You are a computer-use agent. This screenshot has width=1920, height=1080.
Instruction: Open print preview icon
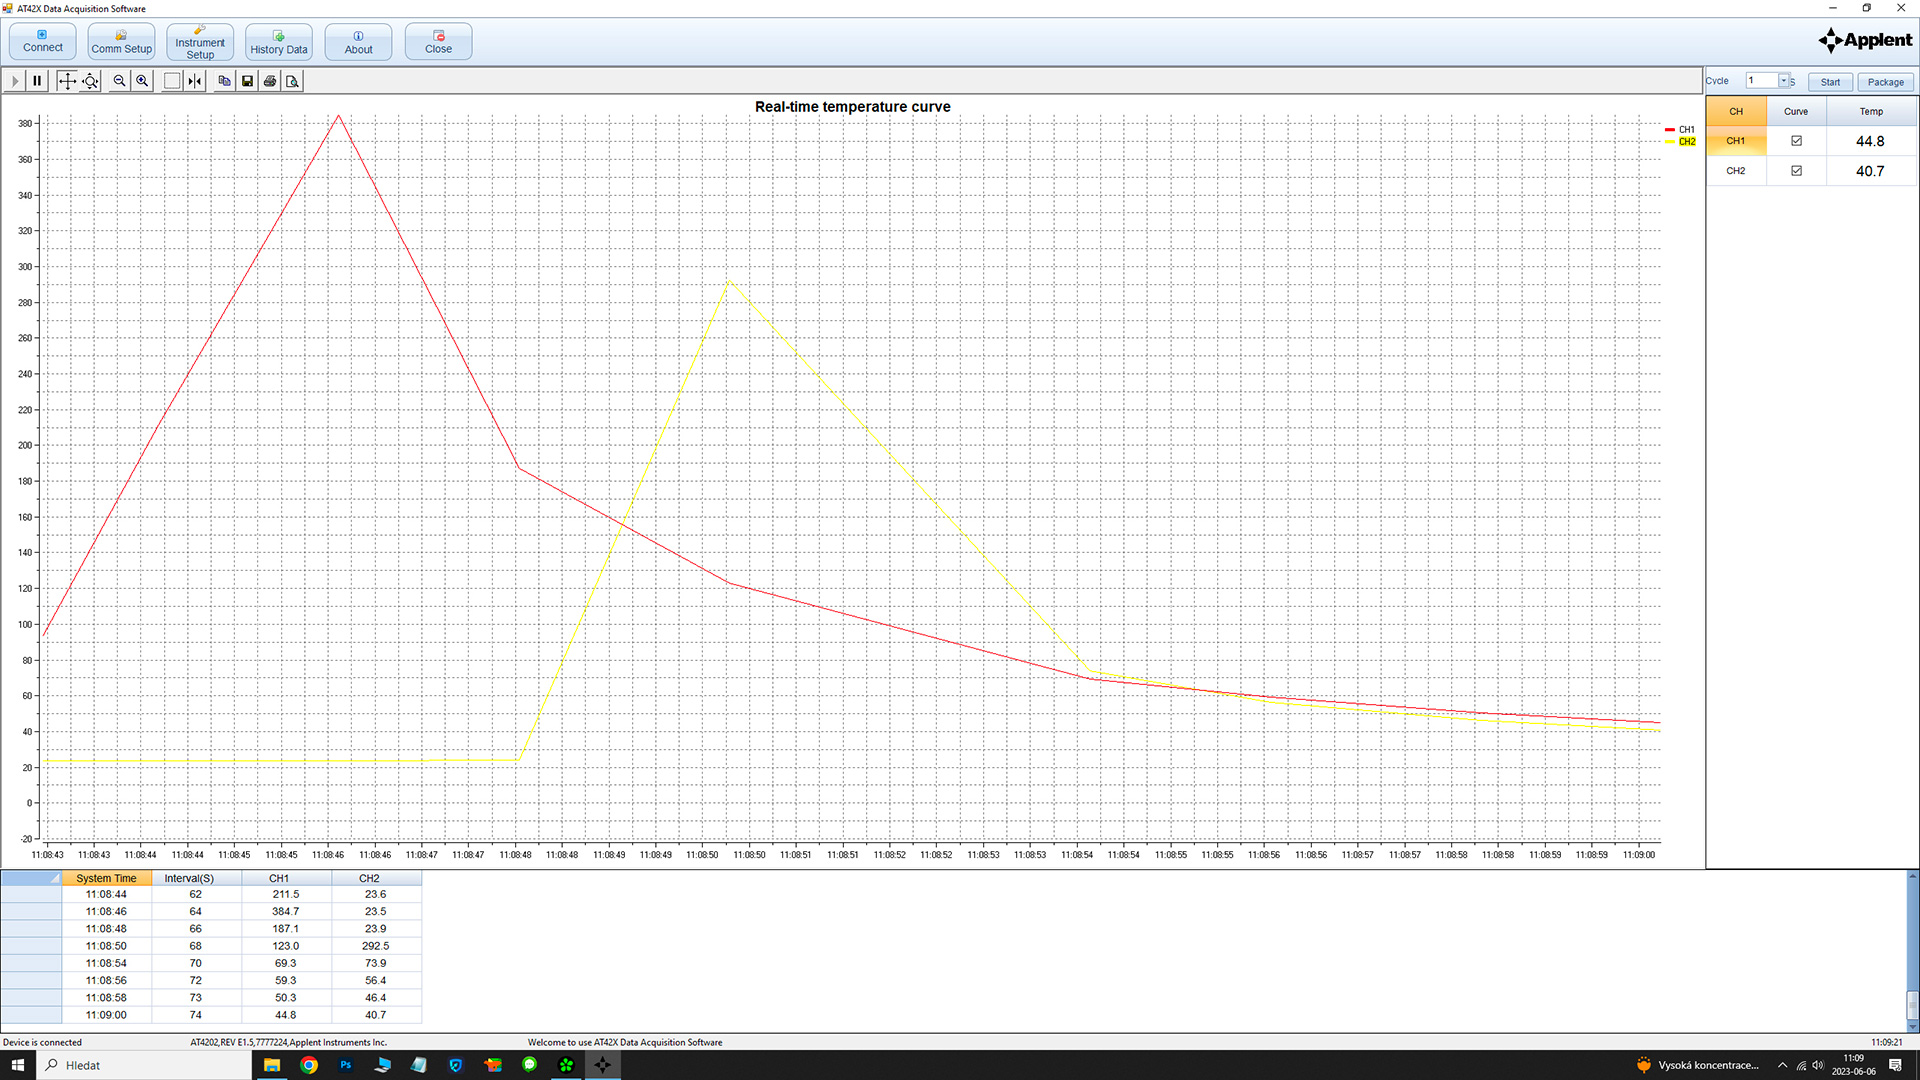(x=292, y=81)
